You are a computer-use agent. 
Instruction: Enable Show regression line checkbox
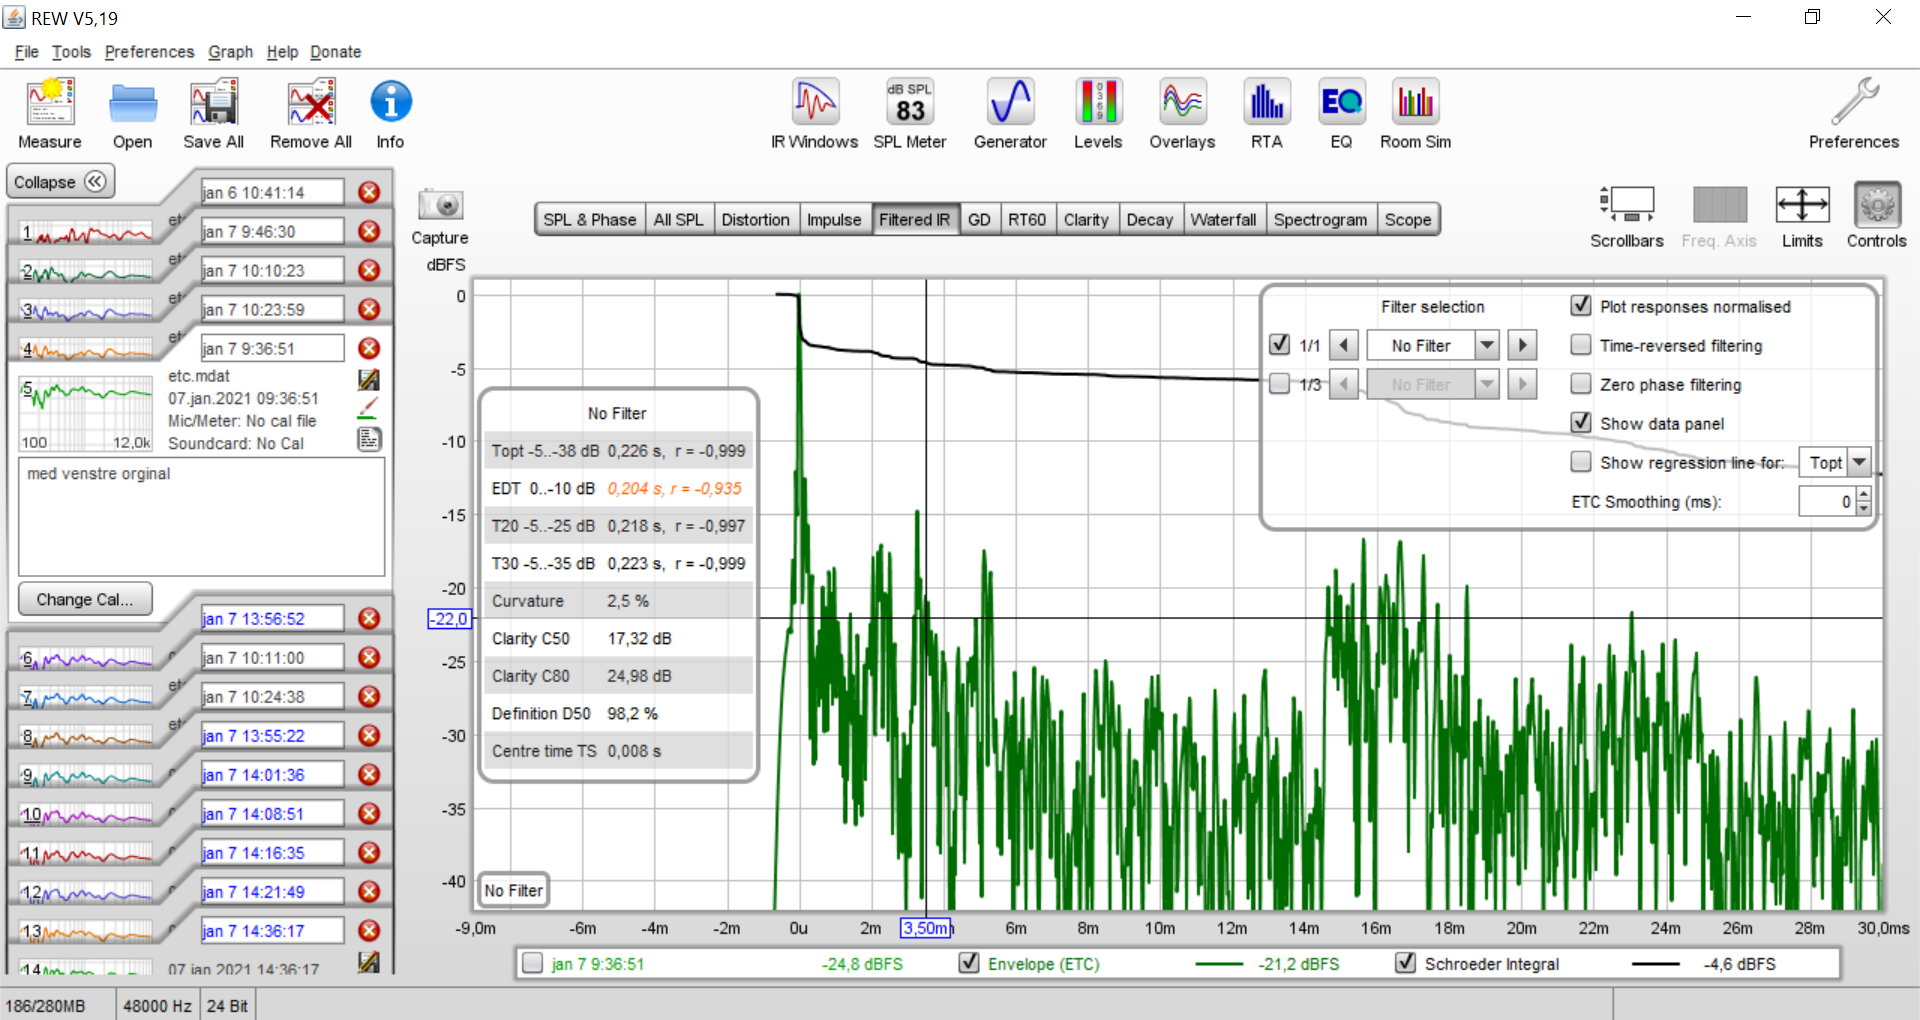[x=1581, y=461]
